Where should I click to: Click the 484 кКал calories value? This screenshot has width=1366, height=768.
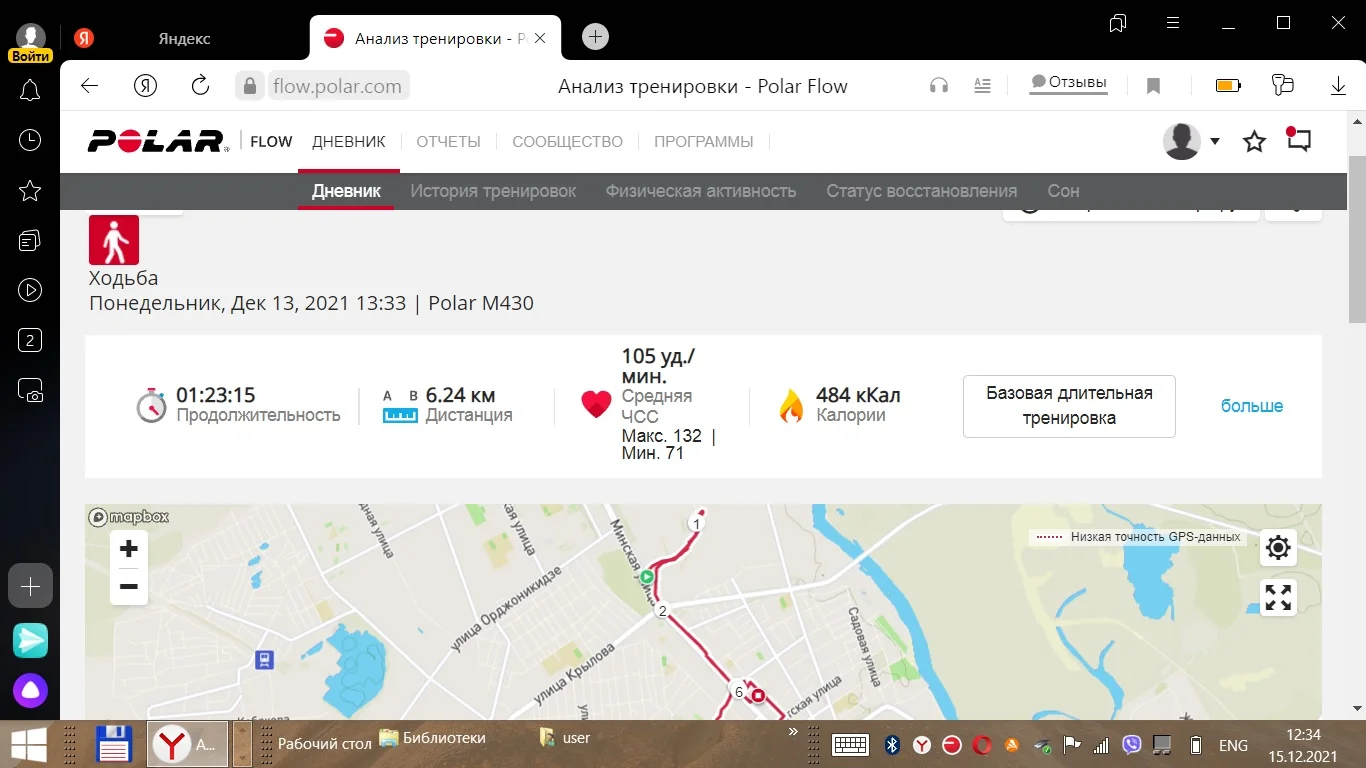point(858,395)
